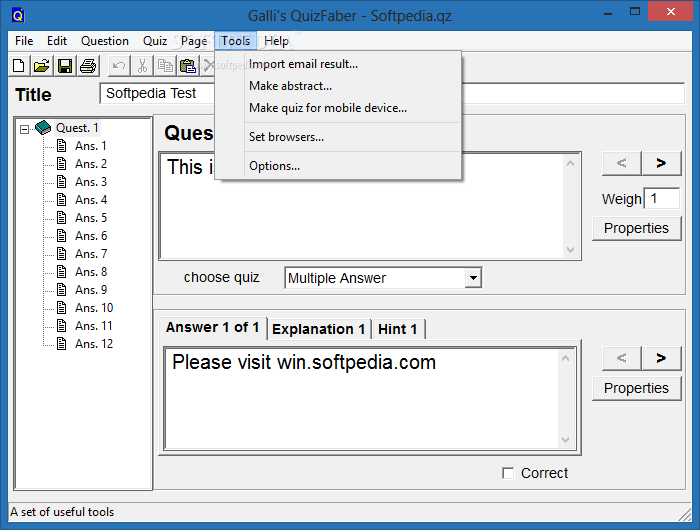
Task: Click answer text scrollbar up arrow
Action: coord(566,358)
